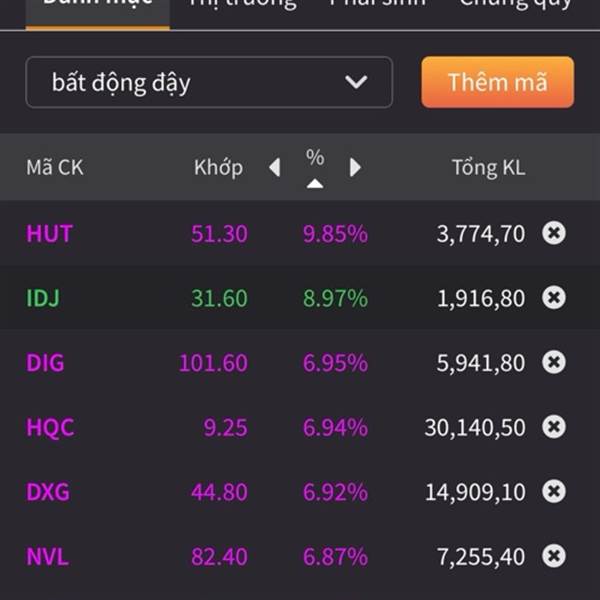This screenshot has width=600, height=600.
Task: Switch to the Thị trường tab
Action: pos(243,4)
